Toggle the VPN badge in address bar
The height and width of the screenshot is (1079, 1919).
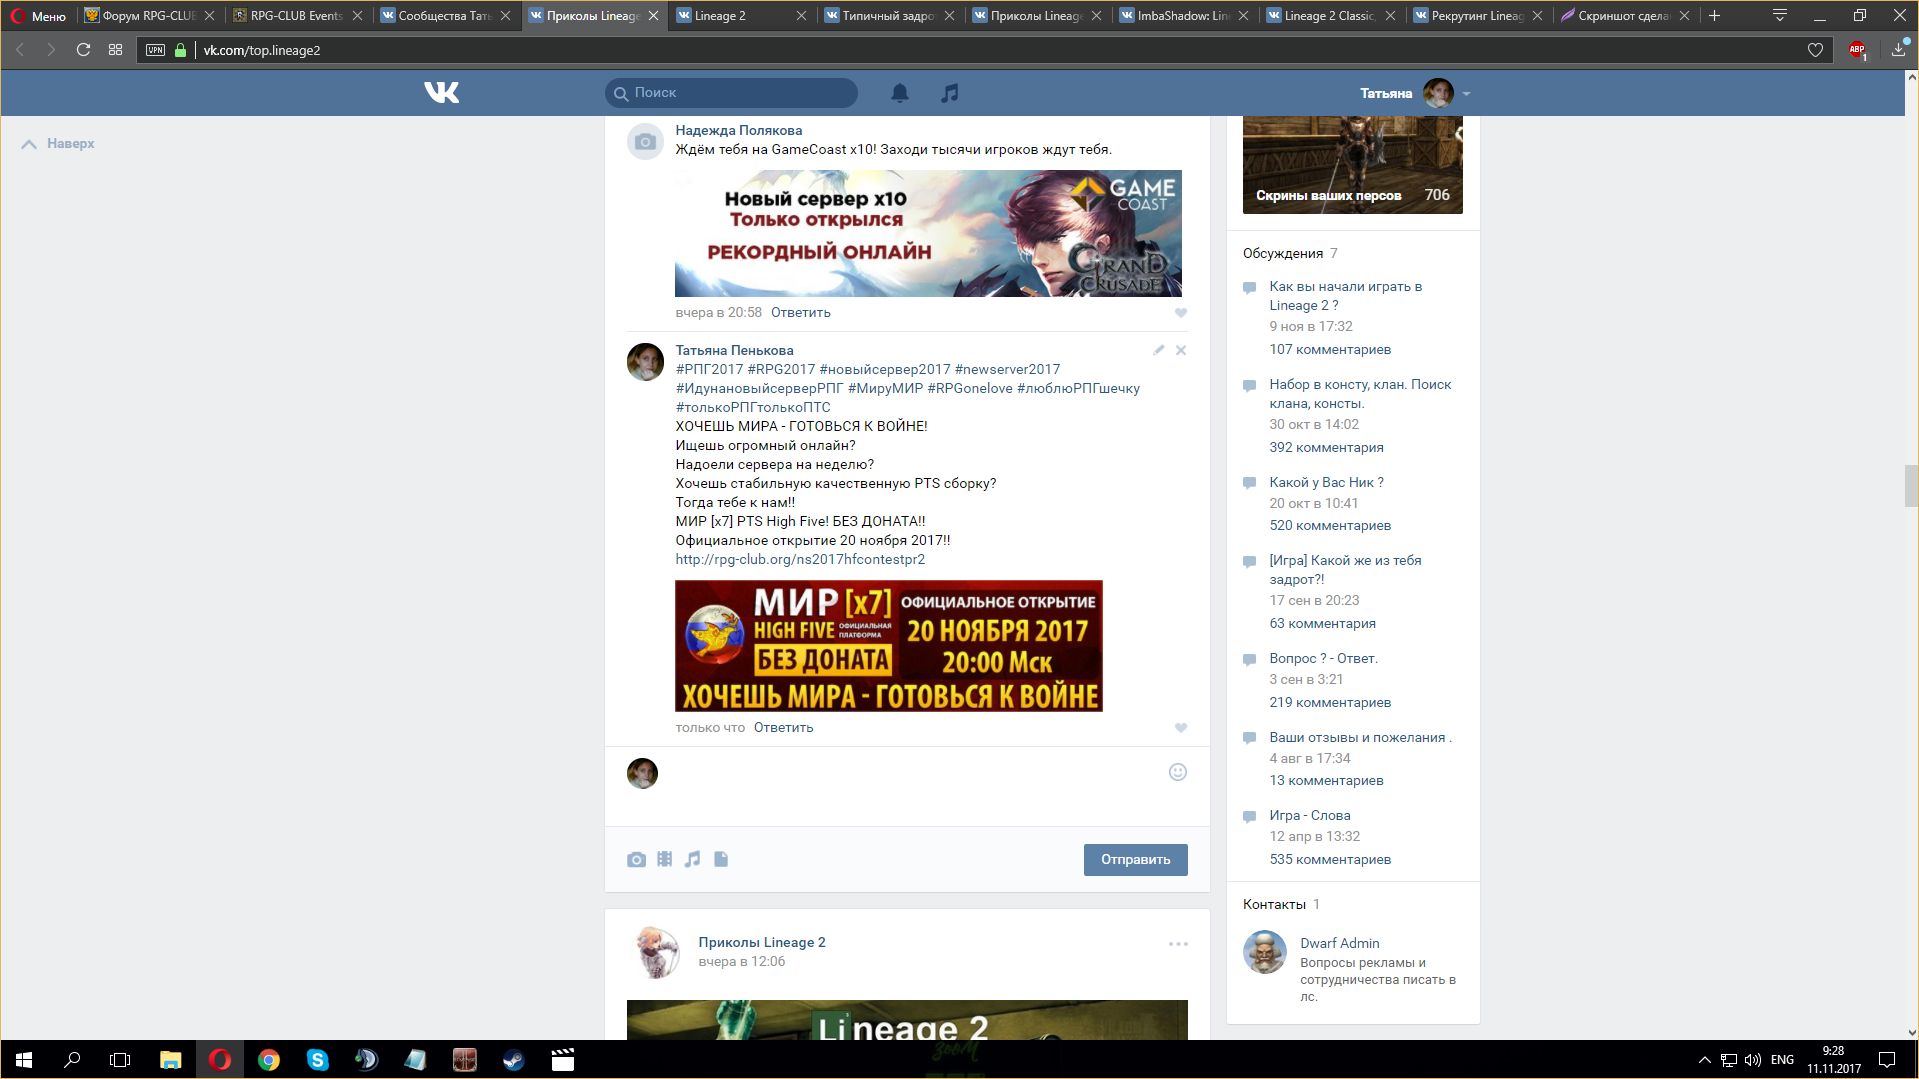155,50
